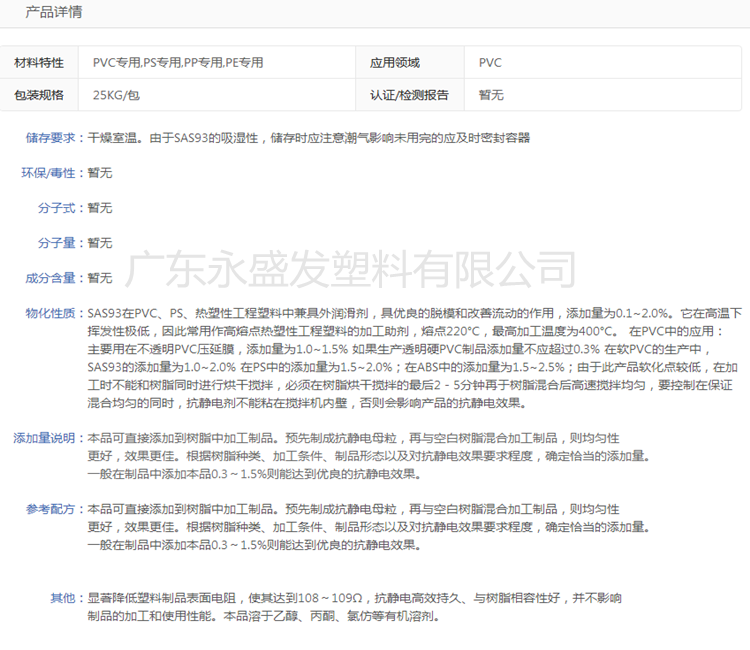The height and width of the screenshot is (650, 750).
Task: Click the PVC value beside 应用领域
Action: point(490,62)
